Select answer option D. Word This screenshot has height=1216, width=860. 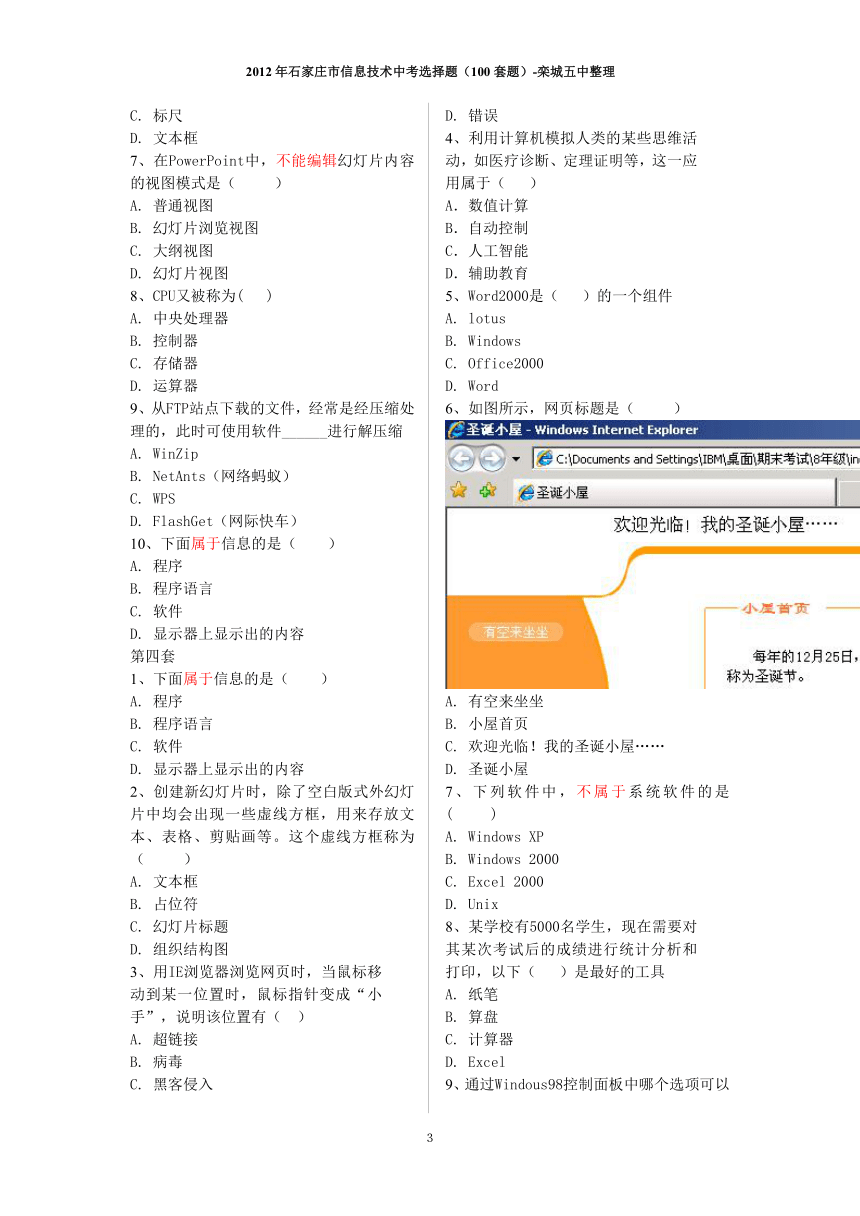[472, 386]
